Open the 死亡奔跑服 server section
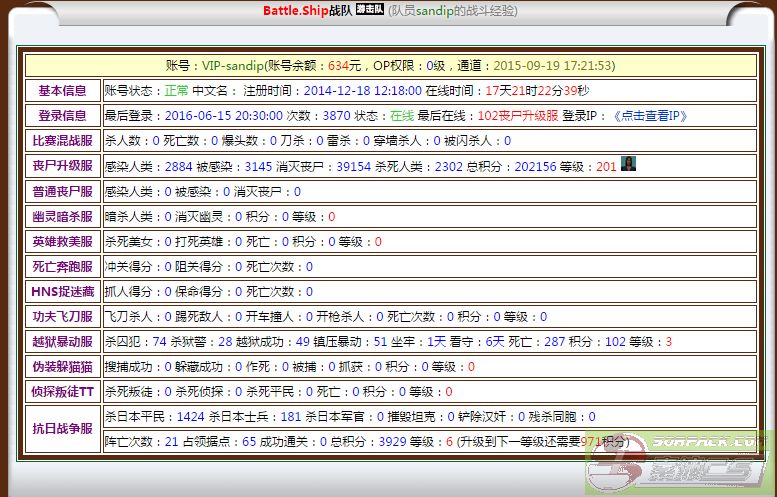The width and height of the screenshot is (777, 497). coord(62,266)
